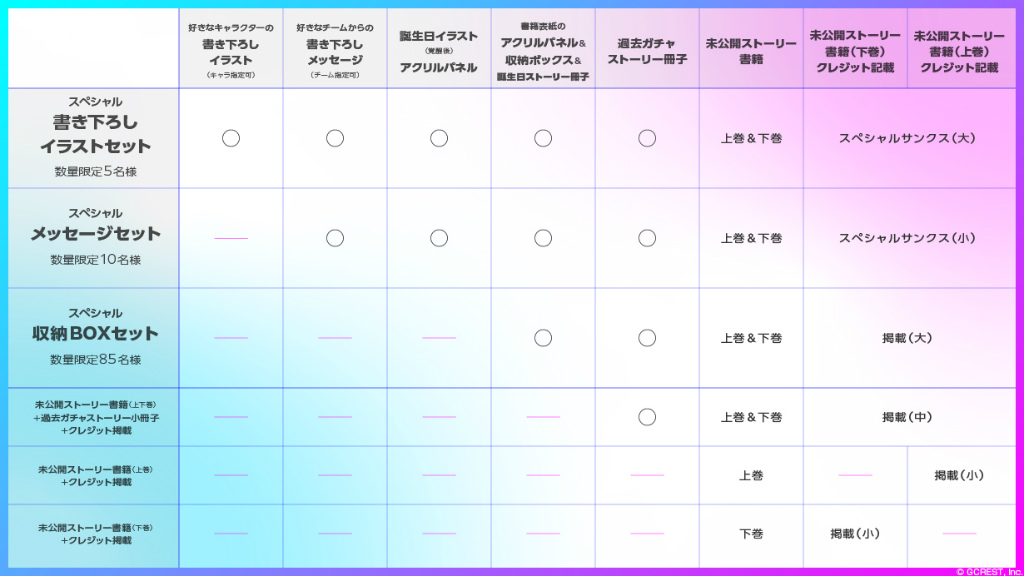The height and width of the screenshot is (576, 1024).
Task: Click circle for イラストセット under 誕生日イラスト column
Action: coord(439,138)
